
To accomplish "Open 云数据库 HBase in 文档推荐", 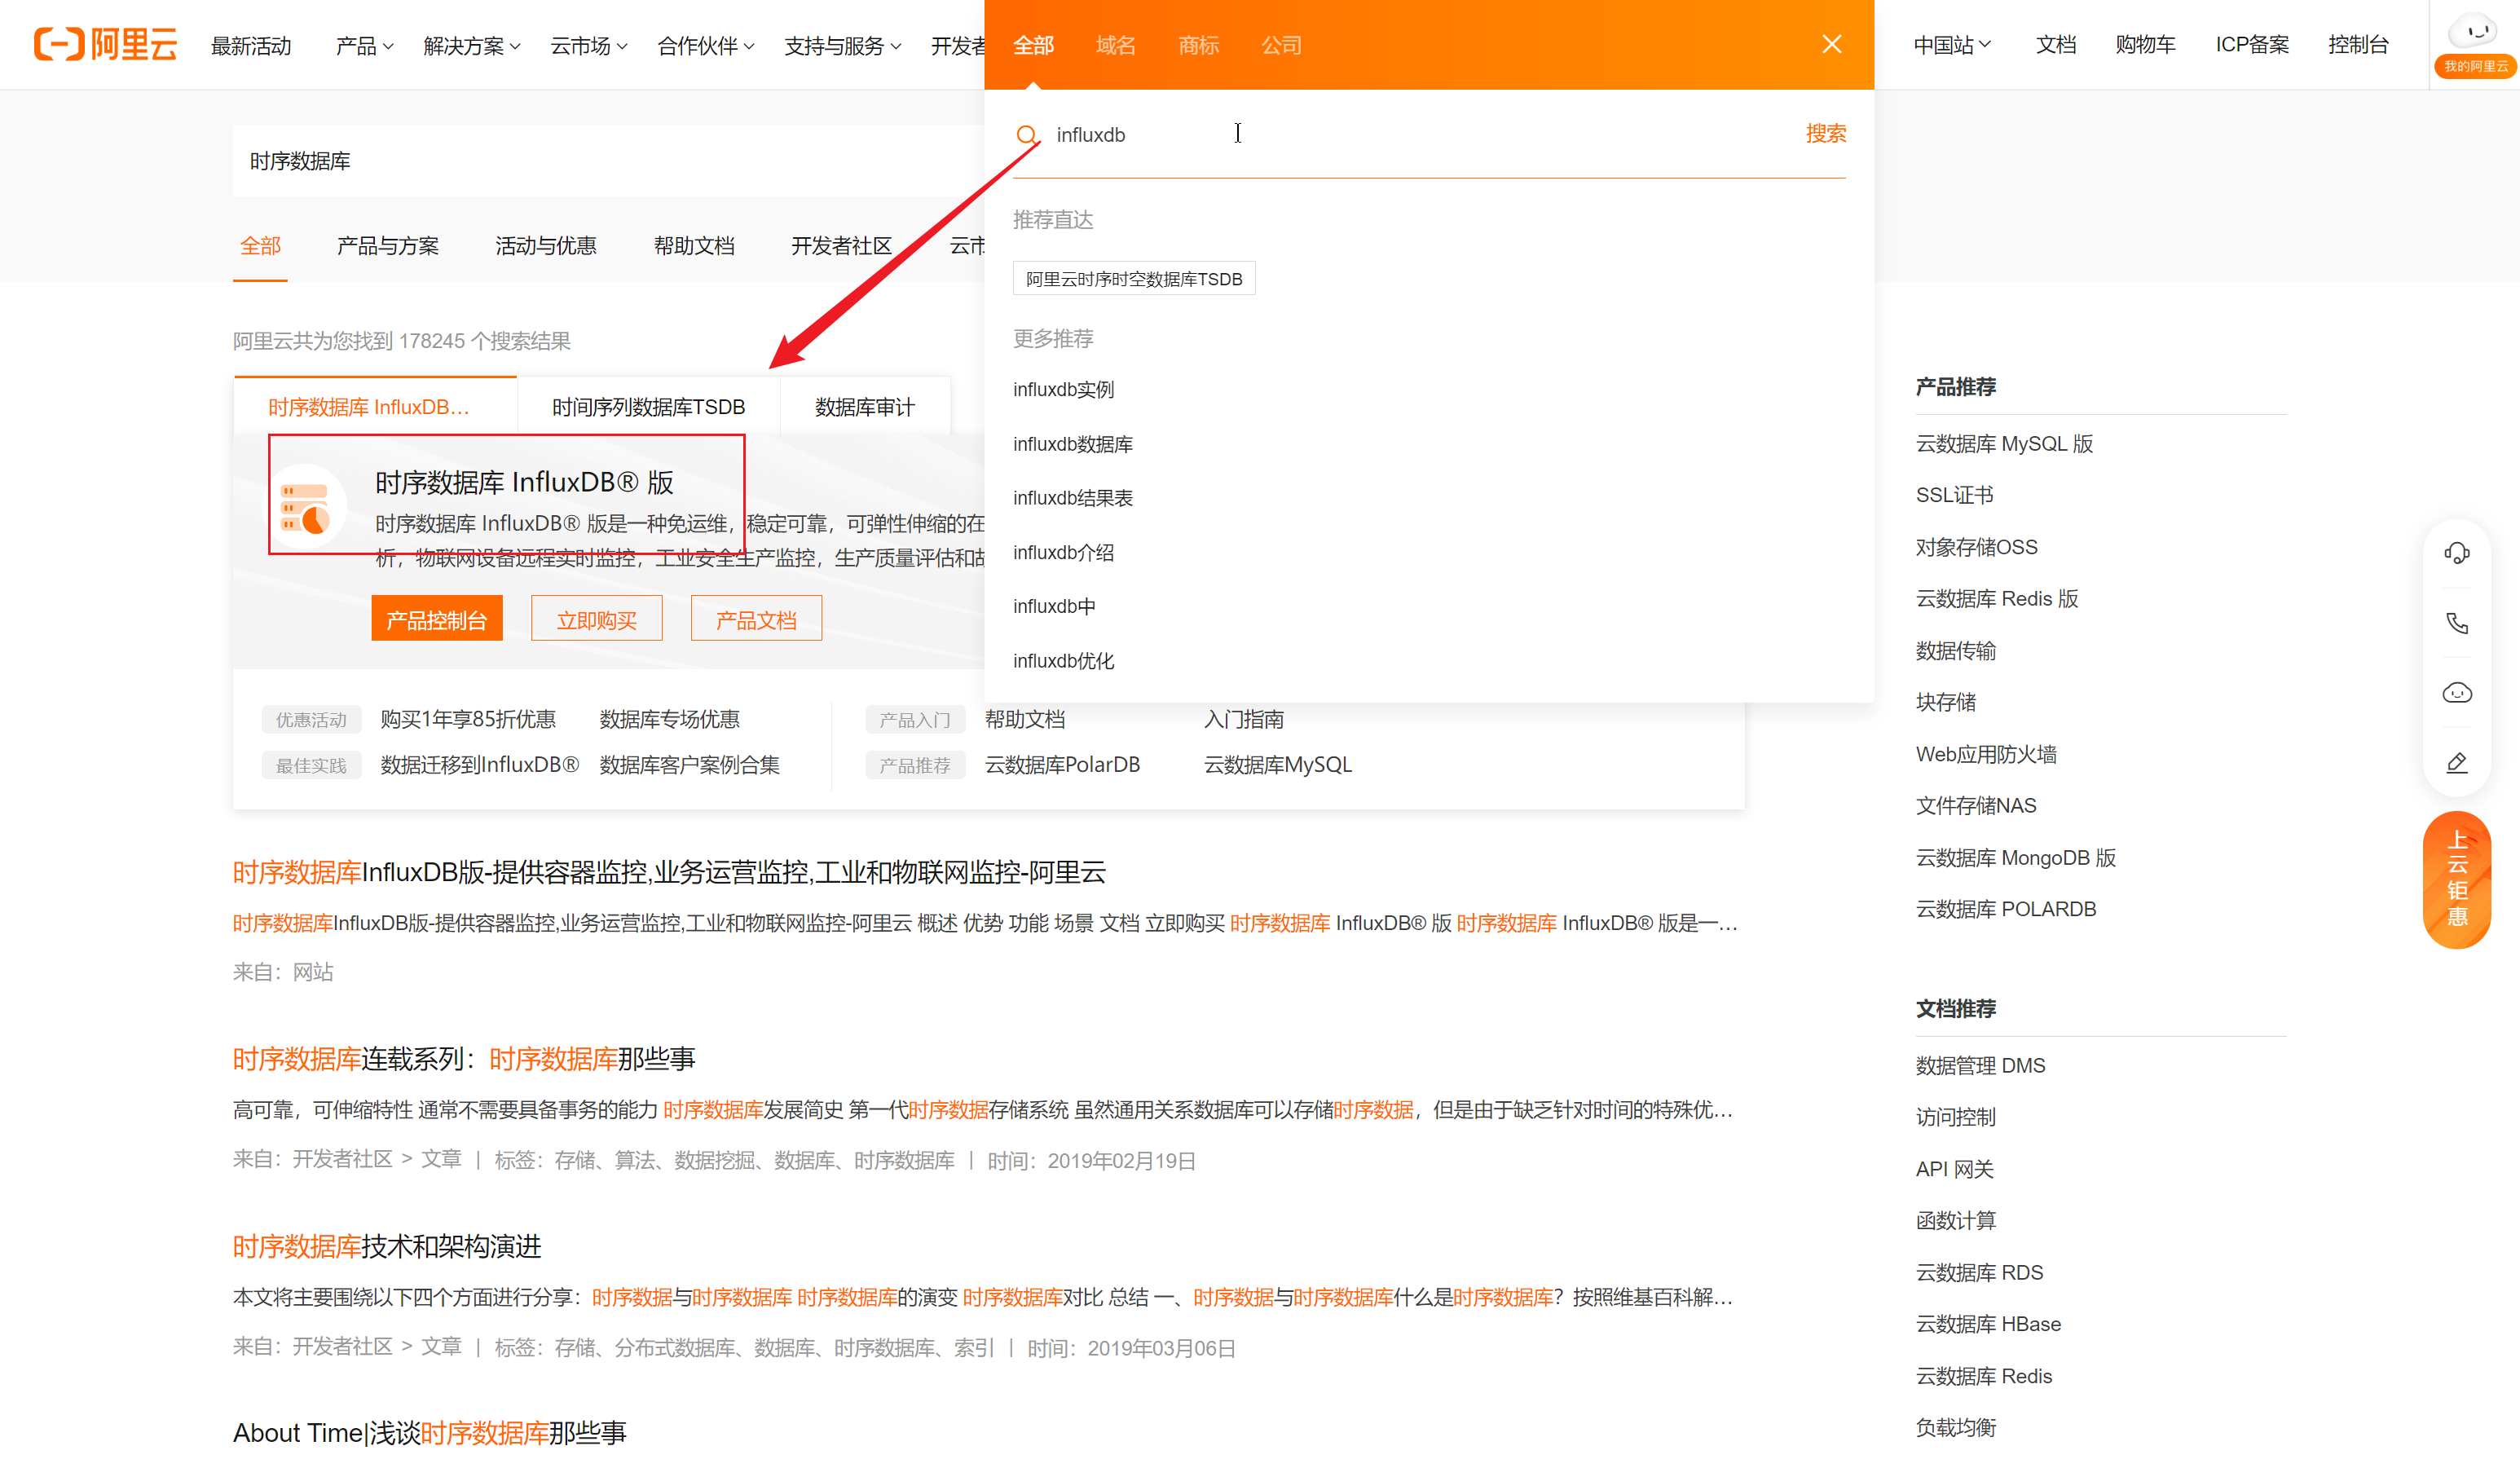I will (1988, 1324).
